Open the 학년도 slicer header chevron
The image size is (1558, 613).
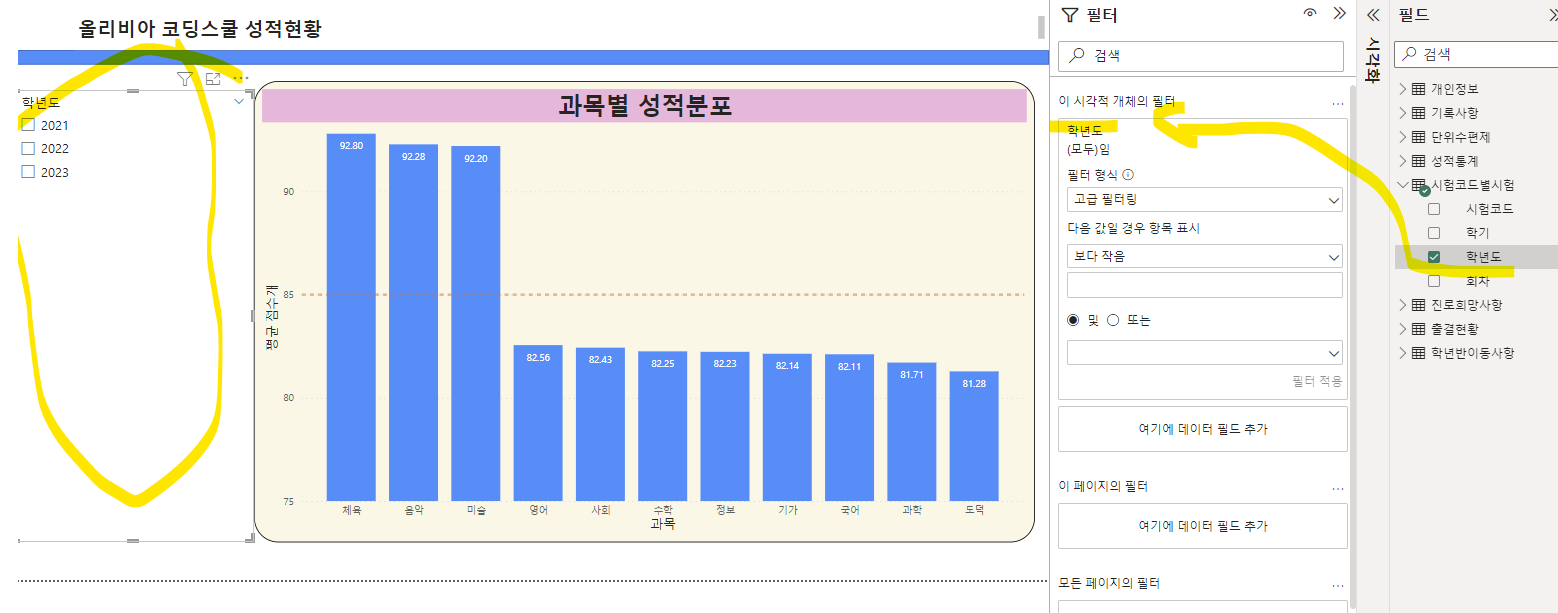point(239,101)
